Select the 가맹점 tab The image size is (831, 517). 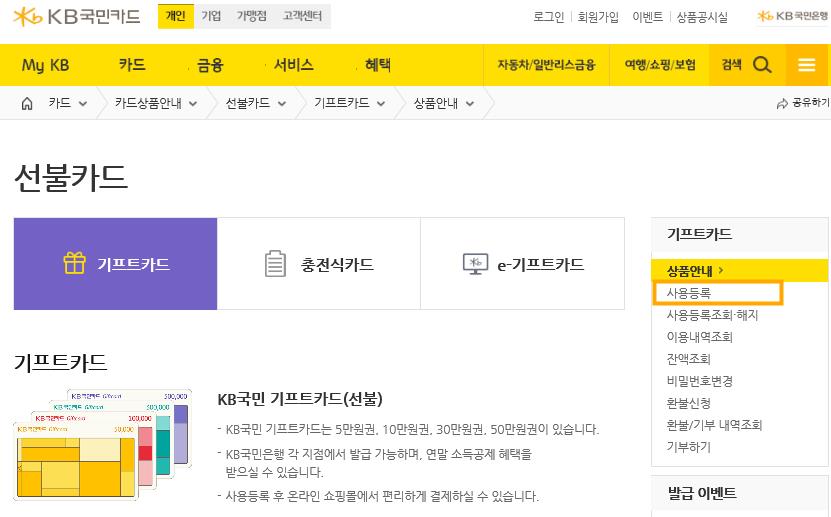point(252,16)
